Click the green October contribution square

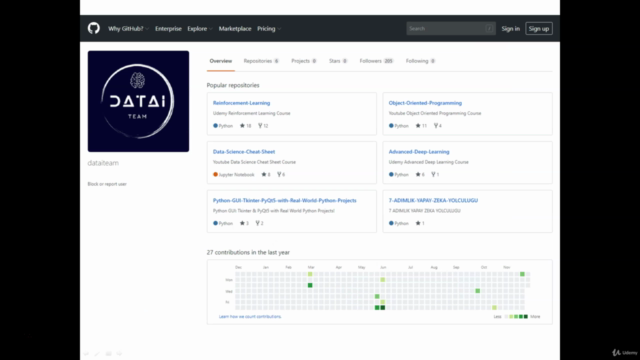[478, 291]
